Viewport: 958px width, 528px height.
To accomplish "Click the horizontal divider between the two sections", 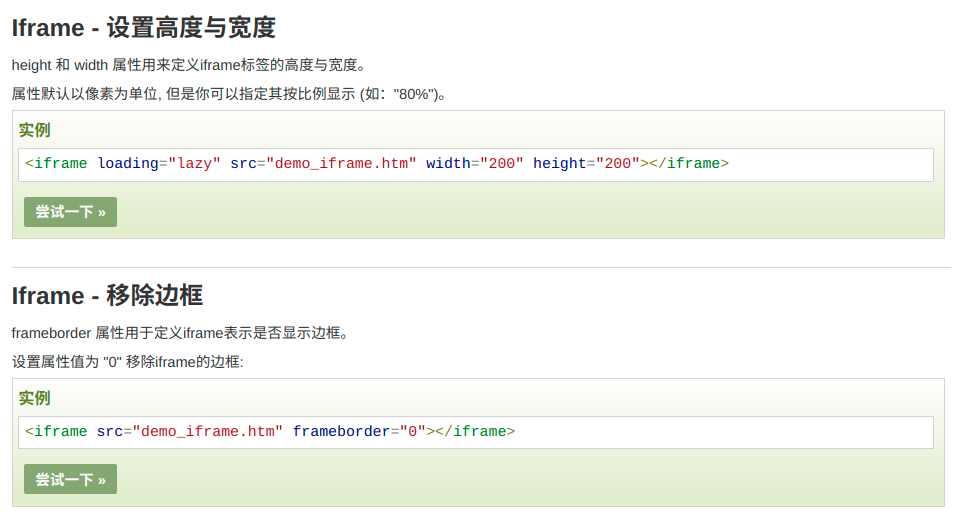I will pyautogui.click(x=480, y=267).
